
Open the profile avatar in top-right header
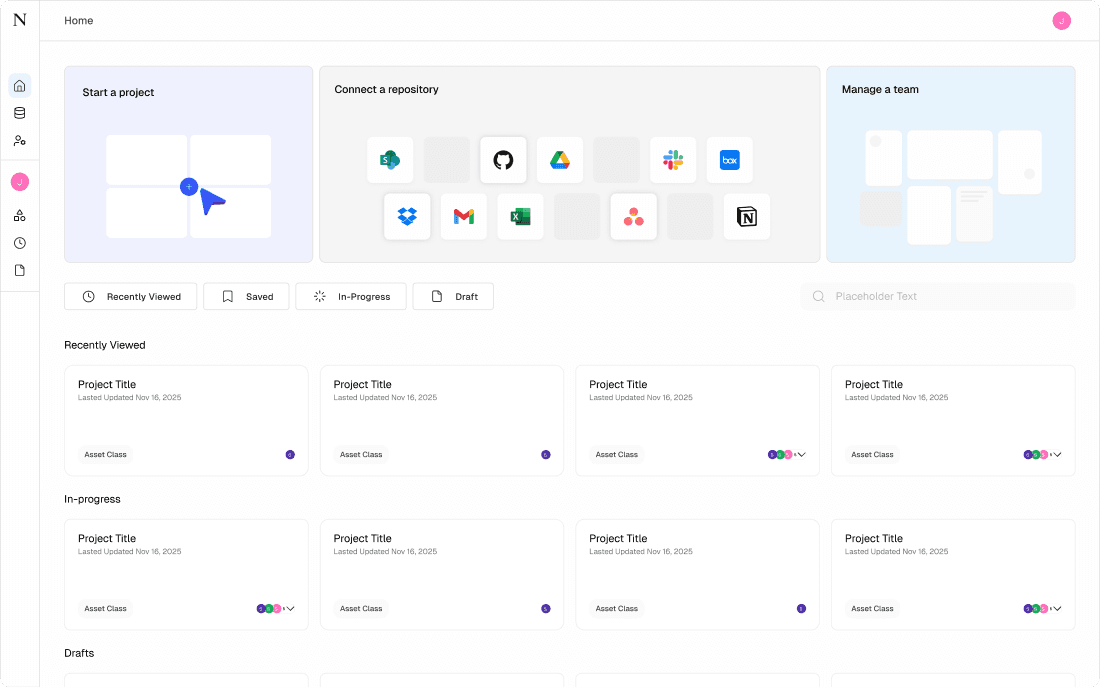[1061, 20]
